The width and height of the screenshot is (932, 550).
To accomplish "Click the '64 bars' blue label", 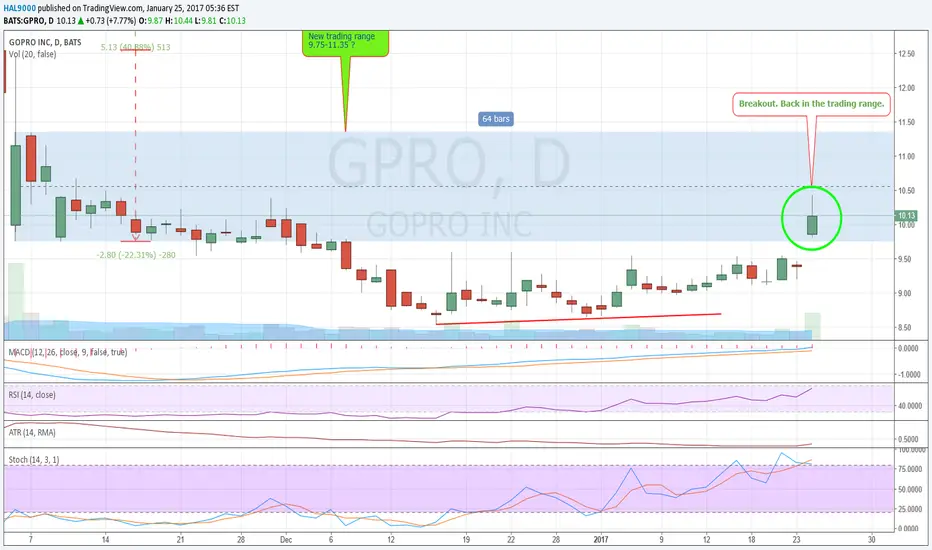I will pos(496,119).
